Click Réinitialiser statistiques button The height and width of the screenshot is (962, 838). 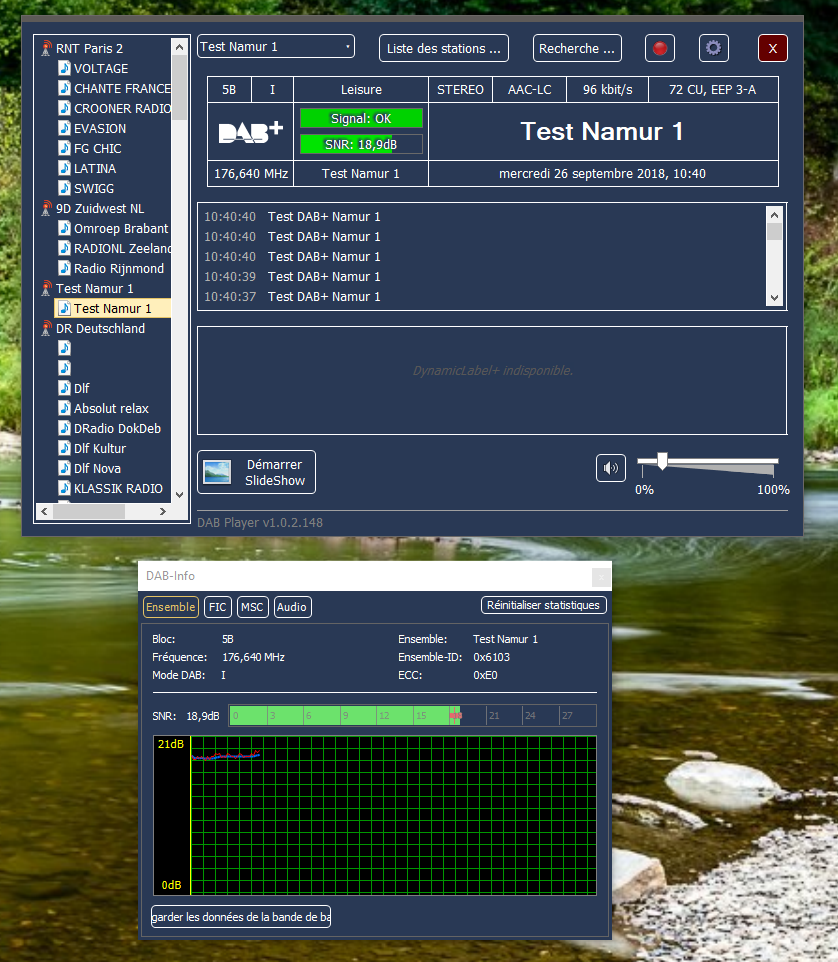click(x=544, y=605)
